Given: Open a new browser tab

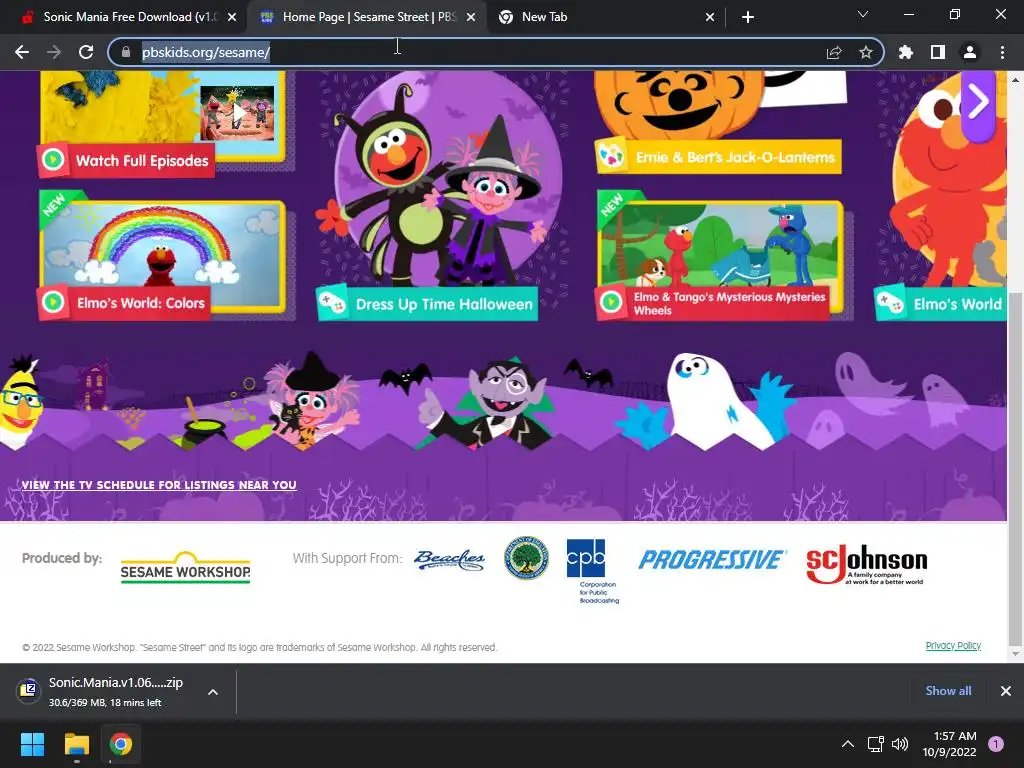Looking at the screenshot, I should 748,17.
